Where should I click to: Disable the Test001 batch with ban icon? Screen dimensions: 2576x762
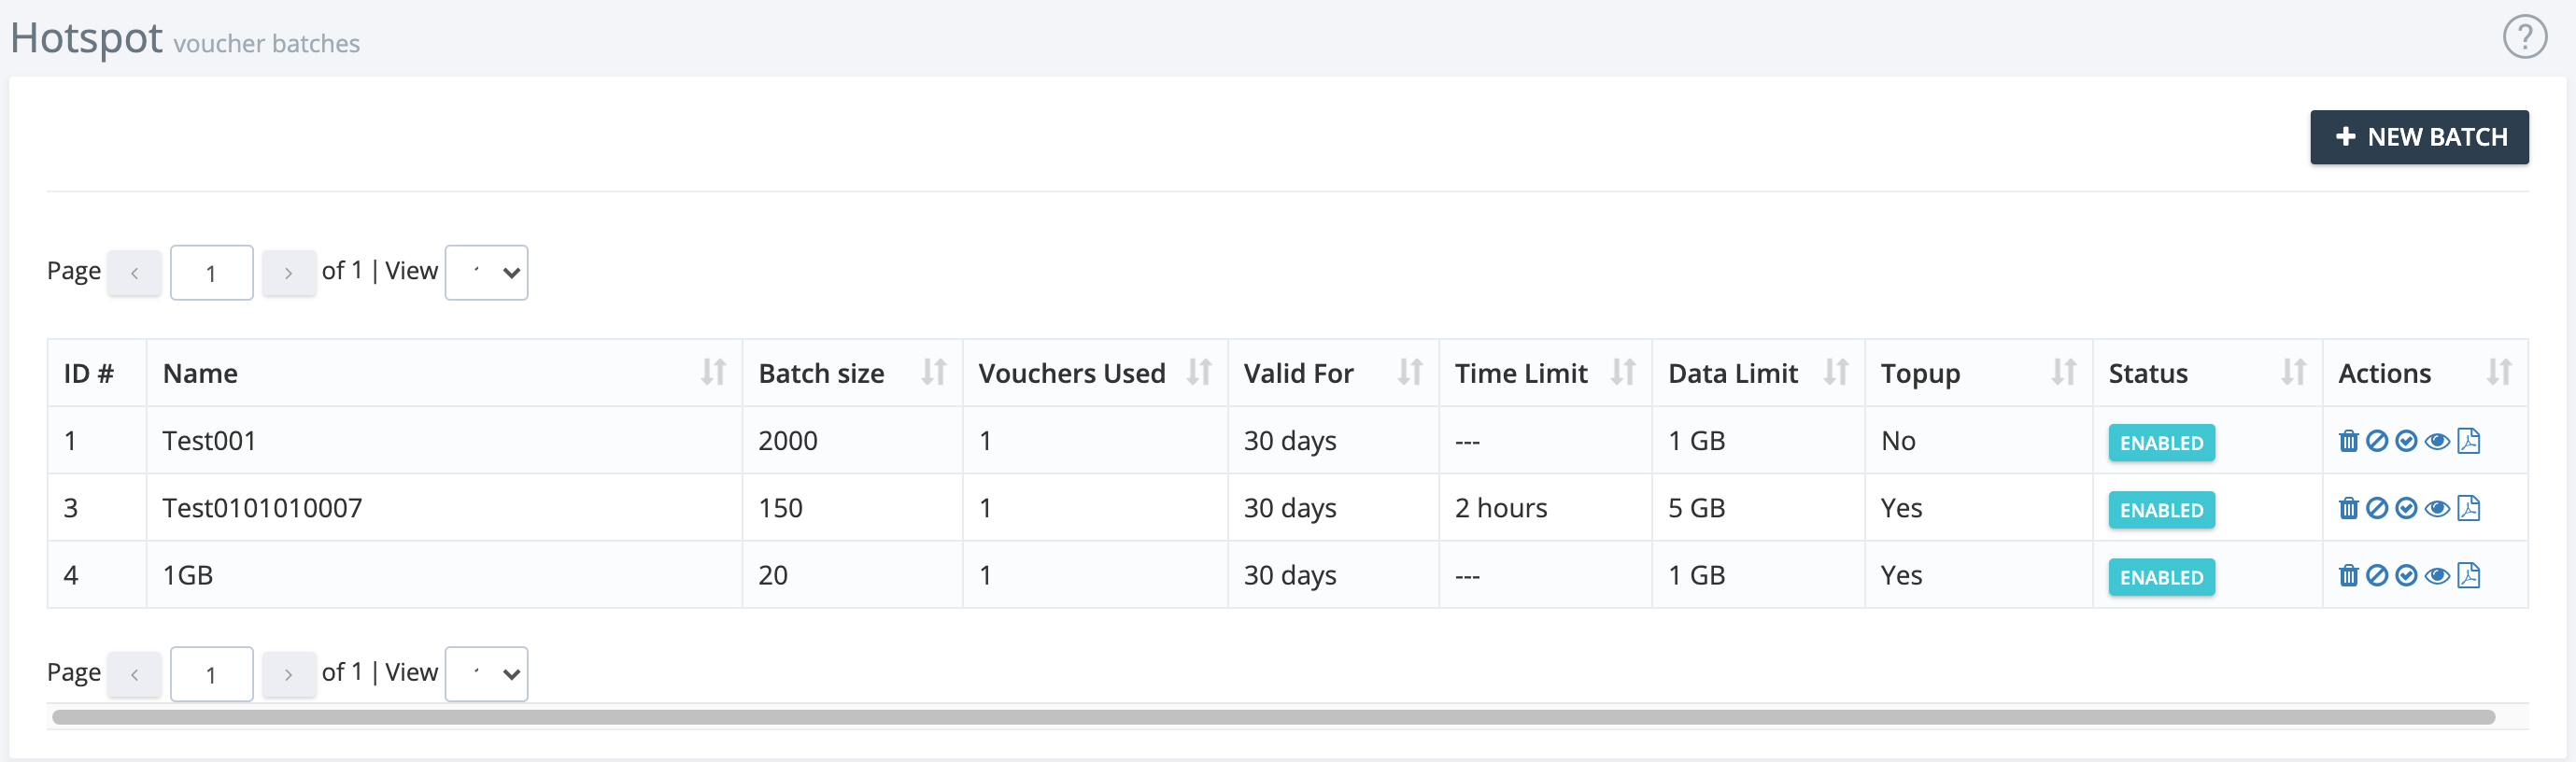click(2377, 441)
